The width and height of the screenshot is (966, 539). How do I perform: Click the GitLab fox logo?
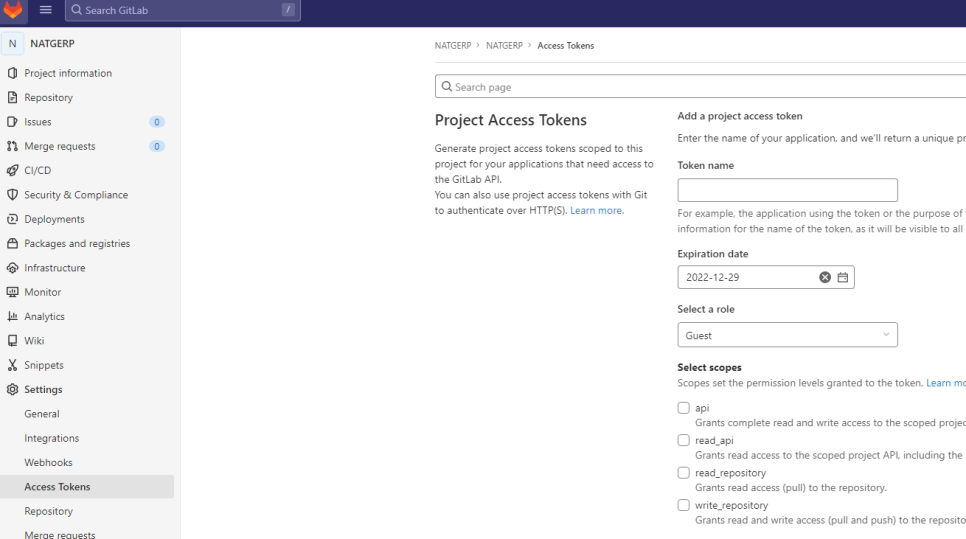(13, 10)
